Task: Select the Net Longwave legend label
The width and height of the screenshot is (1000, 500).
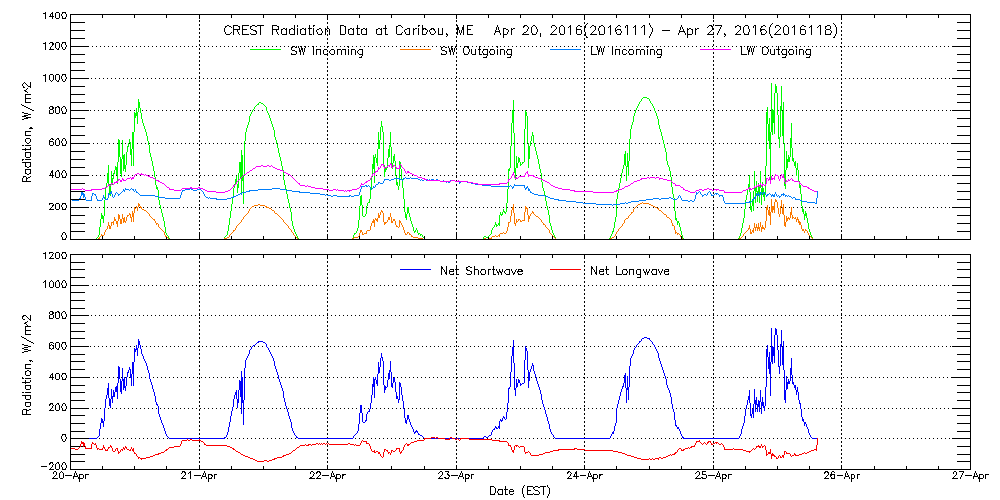Action: [629, 271]
